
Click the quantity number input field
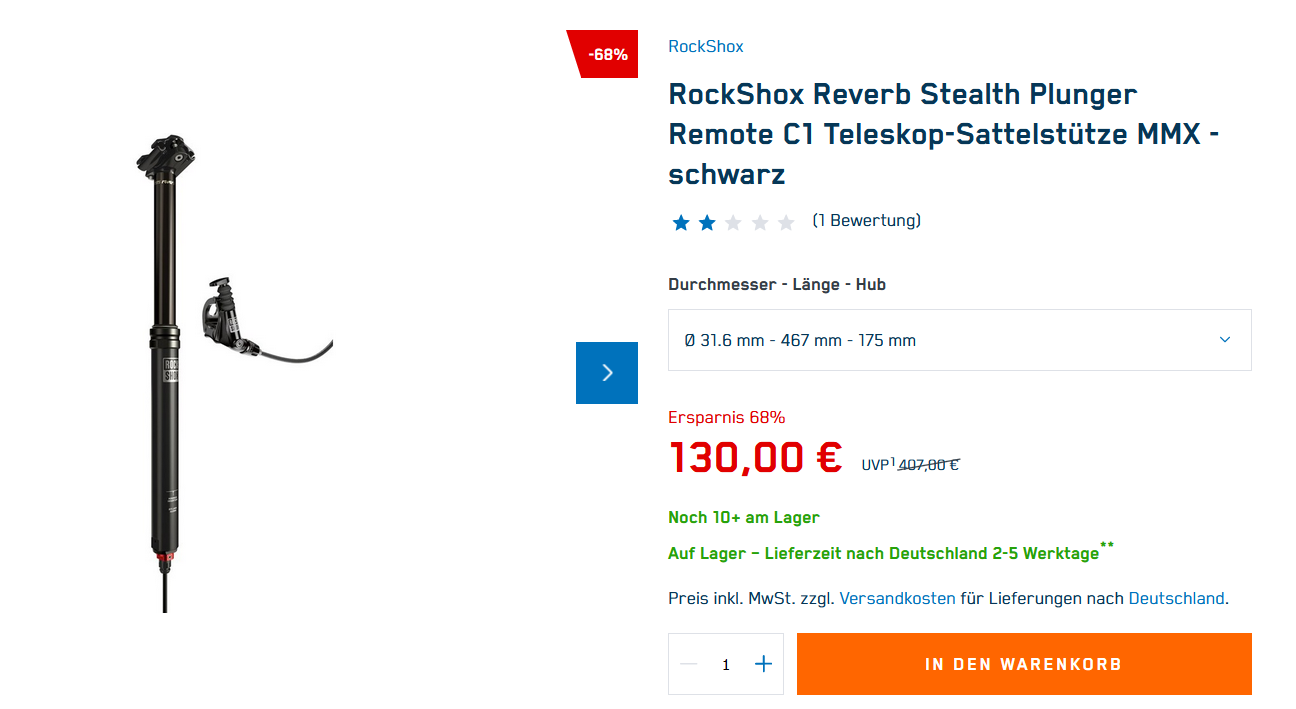726,664
